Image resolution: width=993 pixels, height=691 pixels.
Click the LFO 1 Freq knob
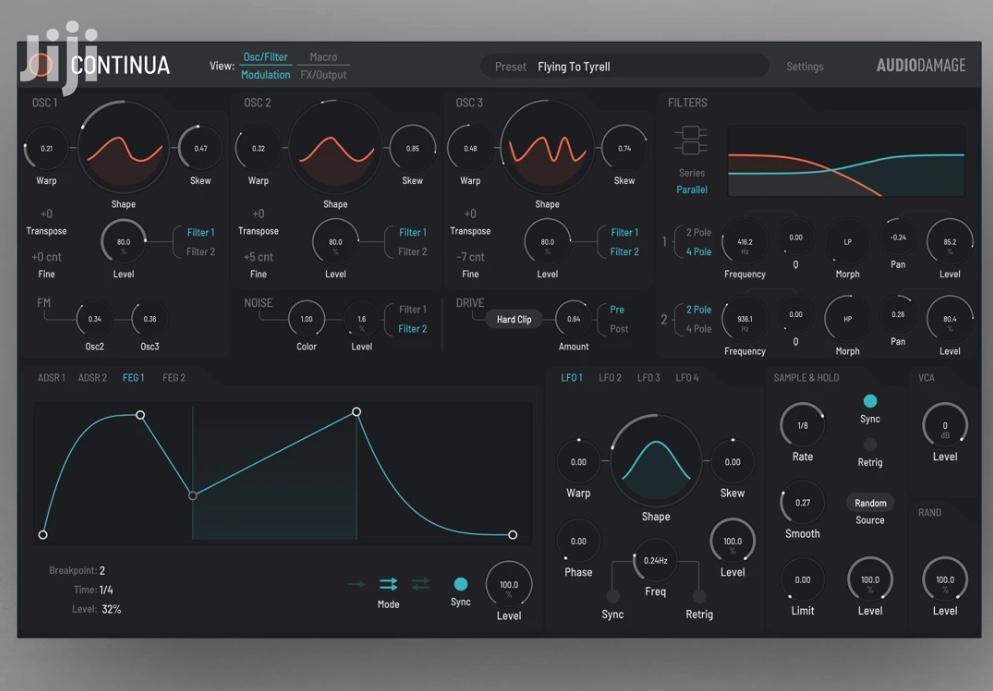coord(655,561)
